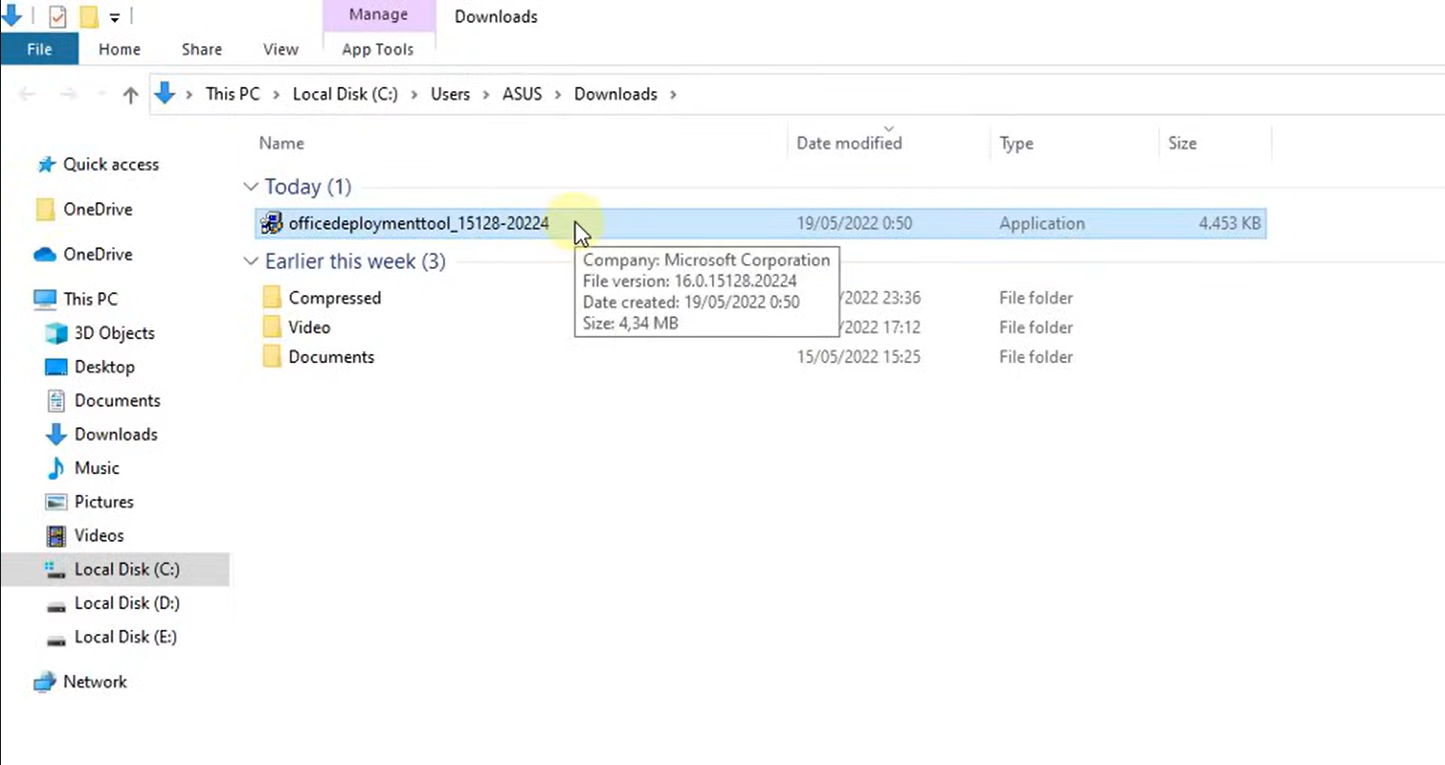Go up one folder level
Screen dimensions: 1445x765
click(x=130, y=94)
